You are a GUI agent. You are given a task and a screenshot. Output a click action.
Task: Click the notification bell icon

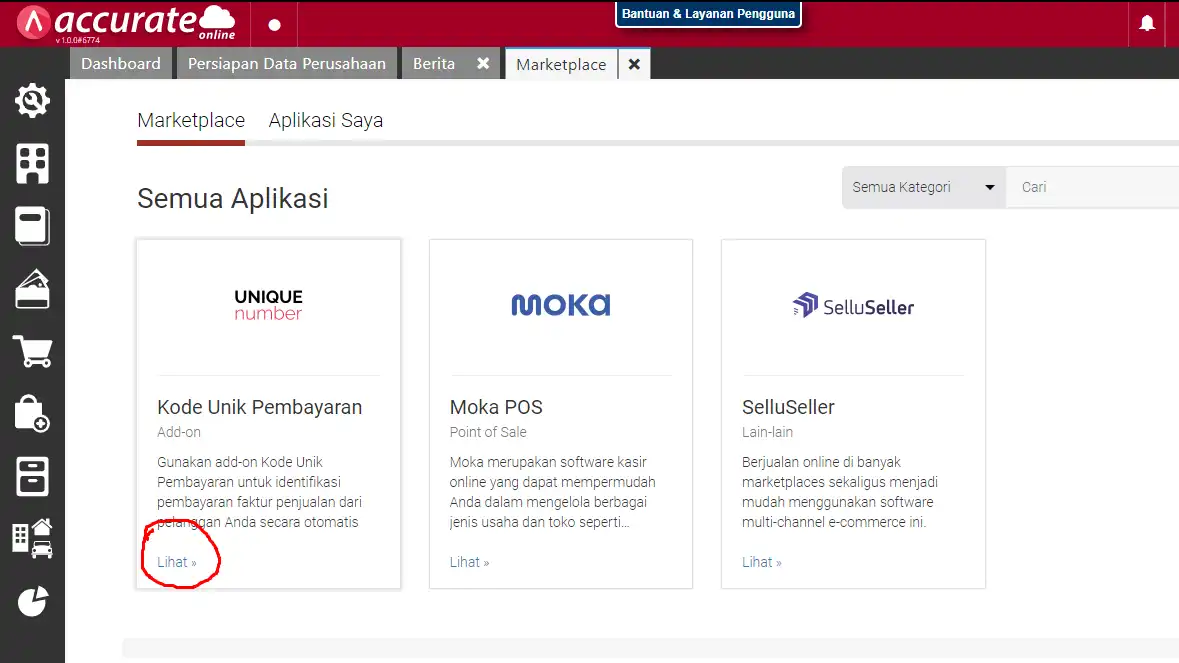(x=1147, y=23)
